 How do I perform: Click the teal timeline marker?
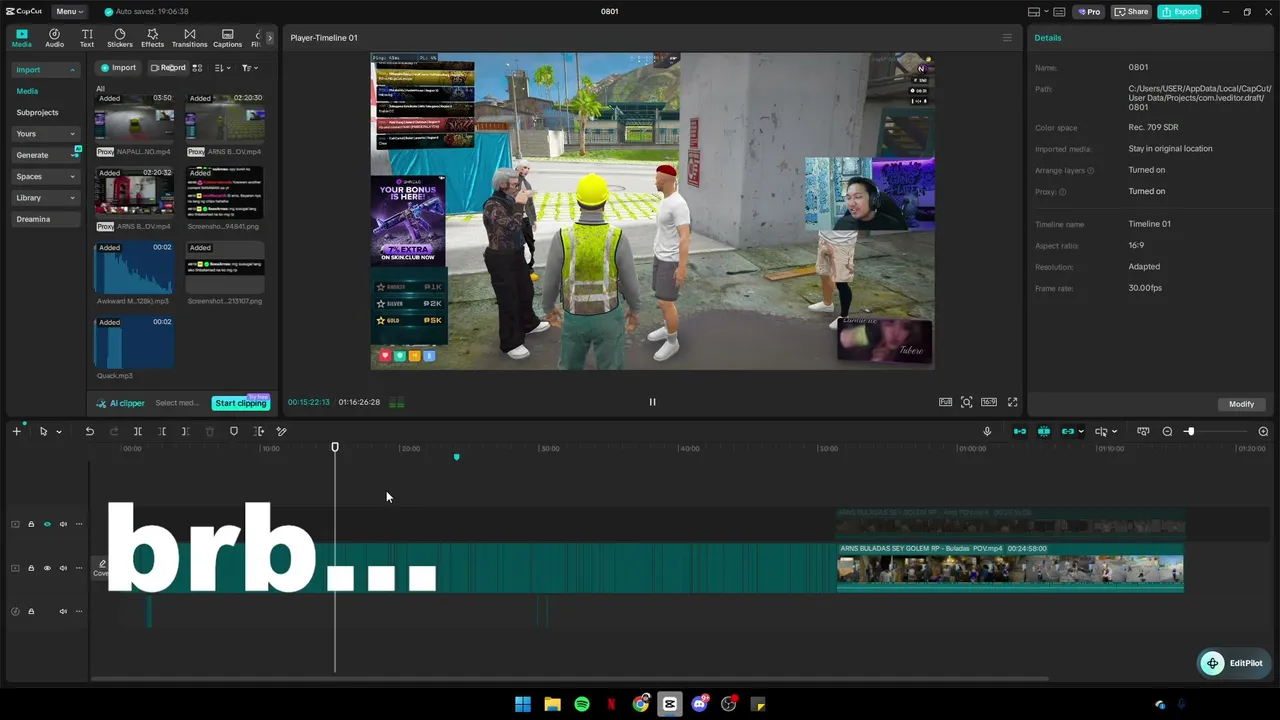pos(456,457)
